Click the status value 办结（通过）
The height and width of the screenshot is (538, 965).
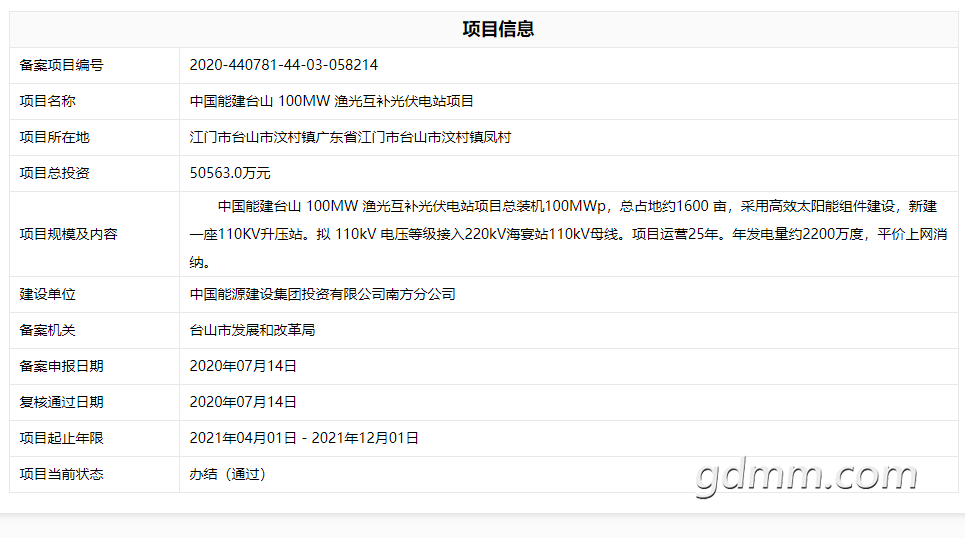(228, 474)
